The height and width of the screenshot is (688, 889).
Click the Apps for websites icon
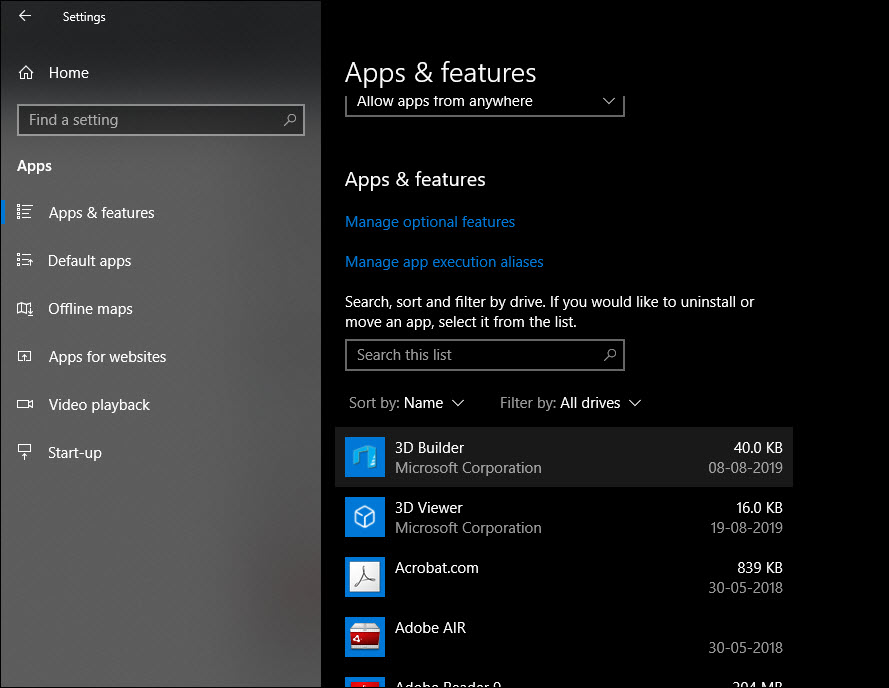pyautogui.click(x=25, y=356)
